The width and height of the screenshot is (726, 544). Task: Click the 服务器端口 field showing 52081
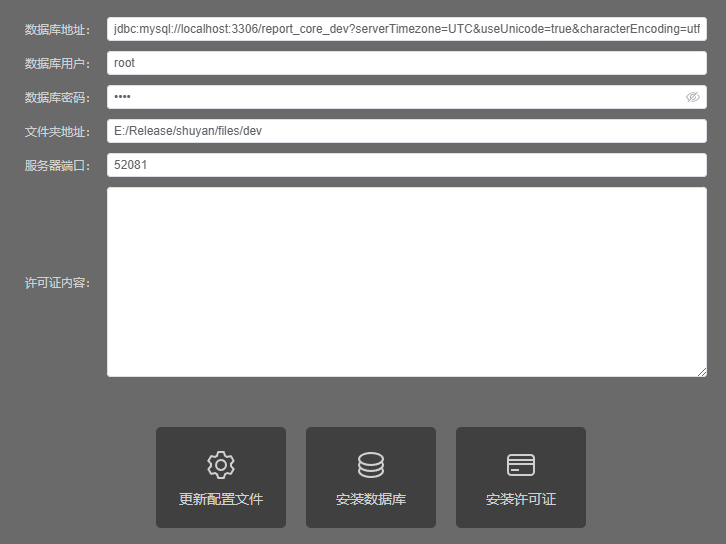pyautogui.click(x=407, y=165)
